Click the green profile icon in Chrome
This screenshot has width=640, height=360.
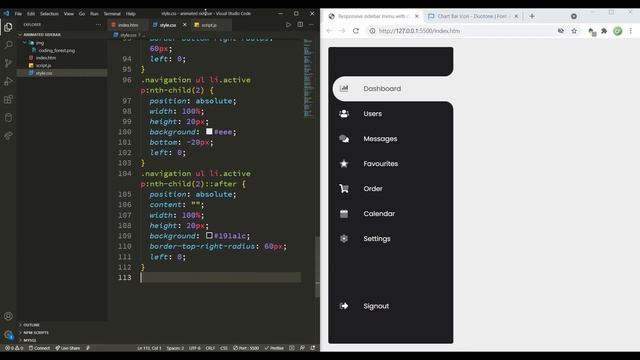[x=618, y=31]
